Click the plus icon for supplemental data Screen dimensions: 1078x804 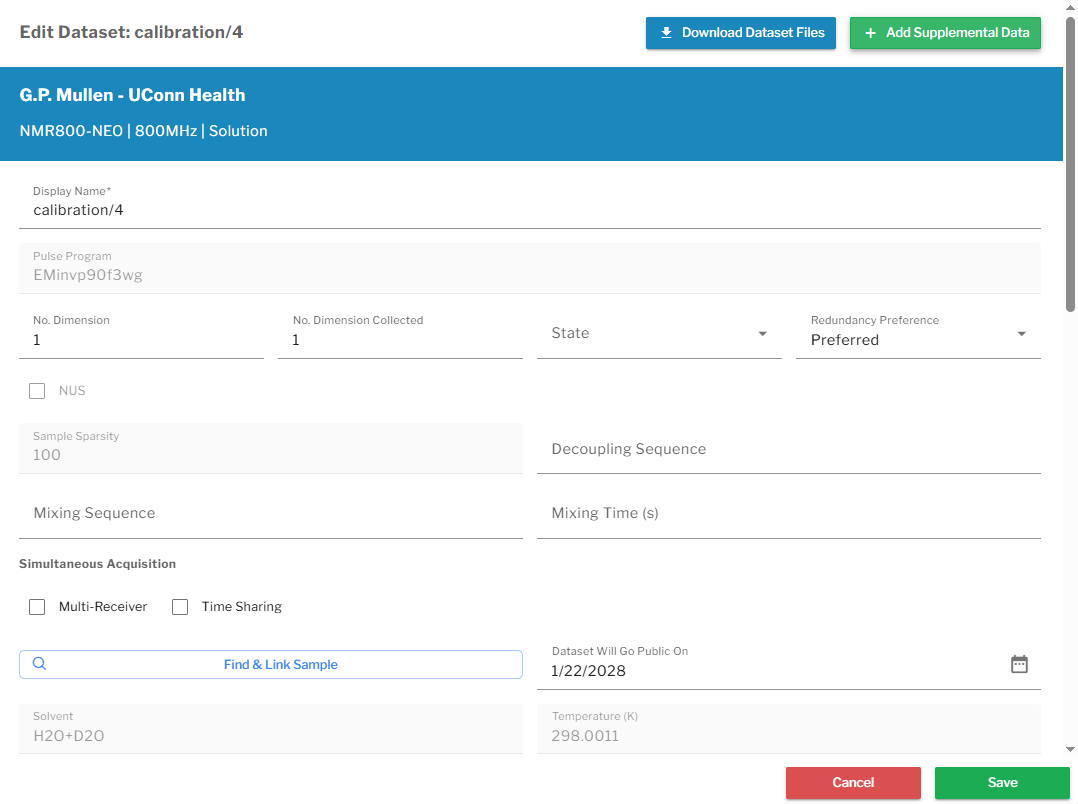point(870,33)
